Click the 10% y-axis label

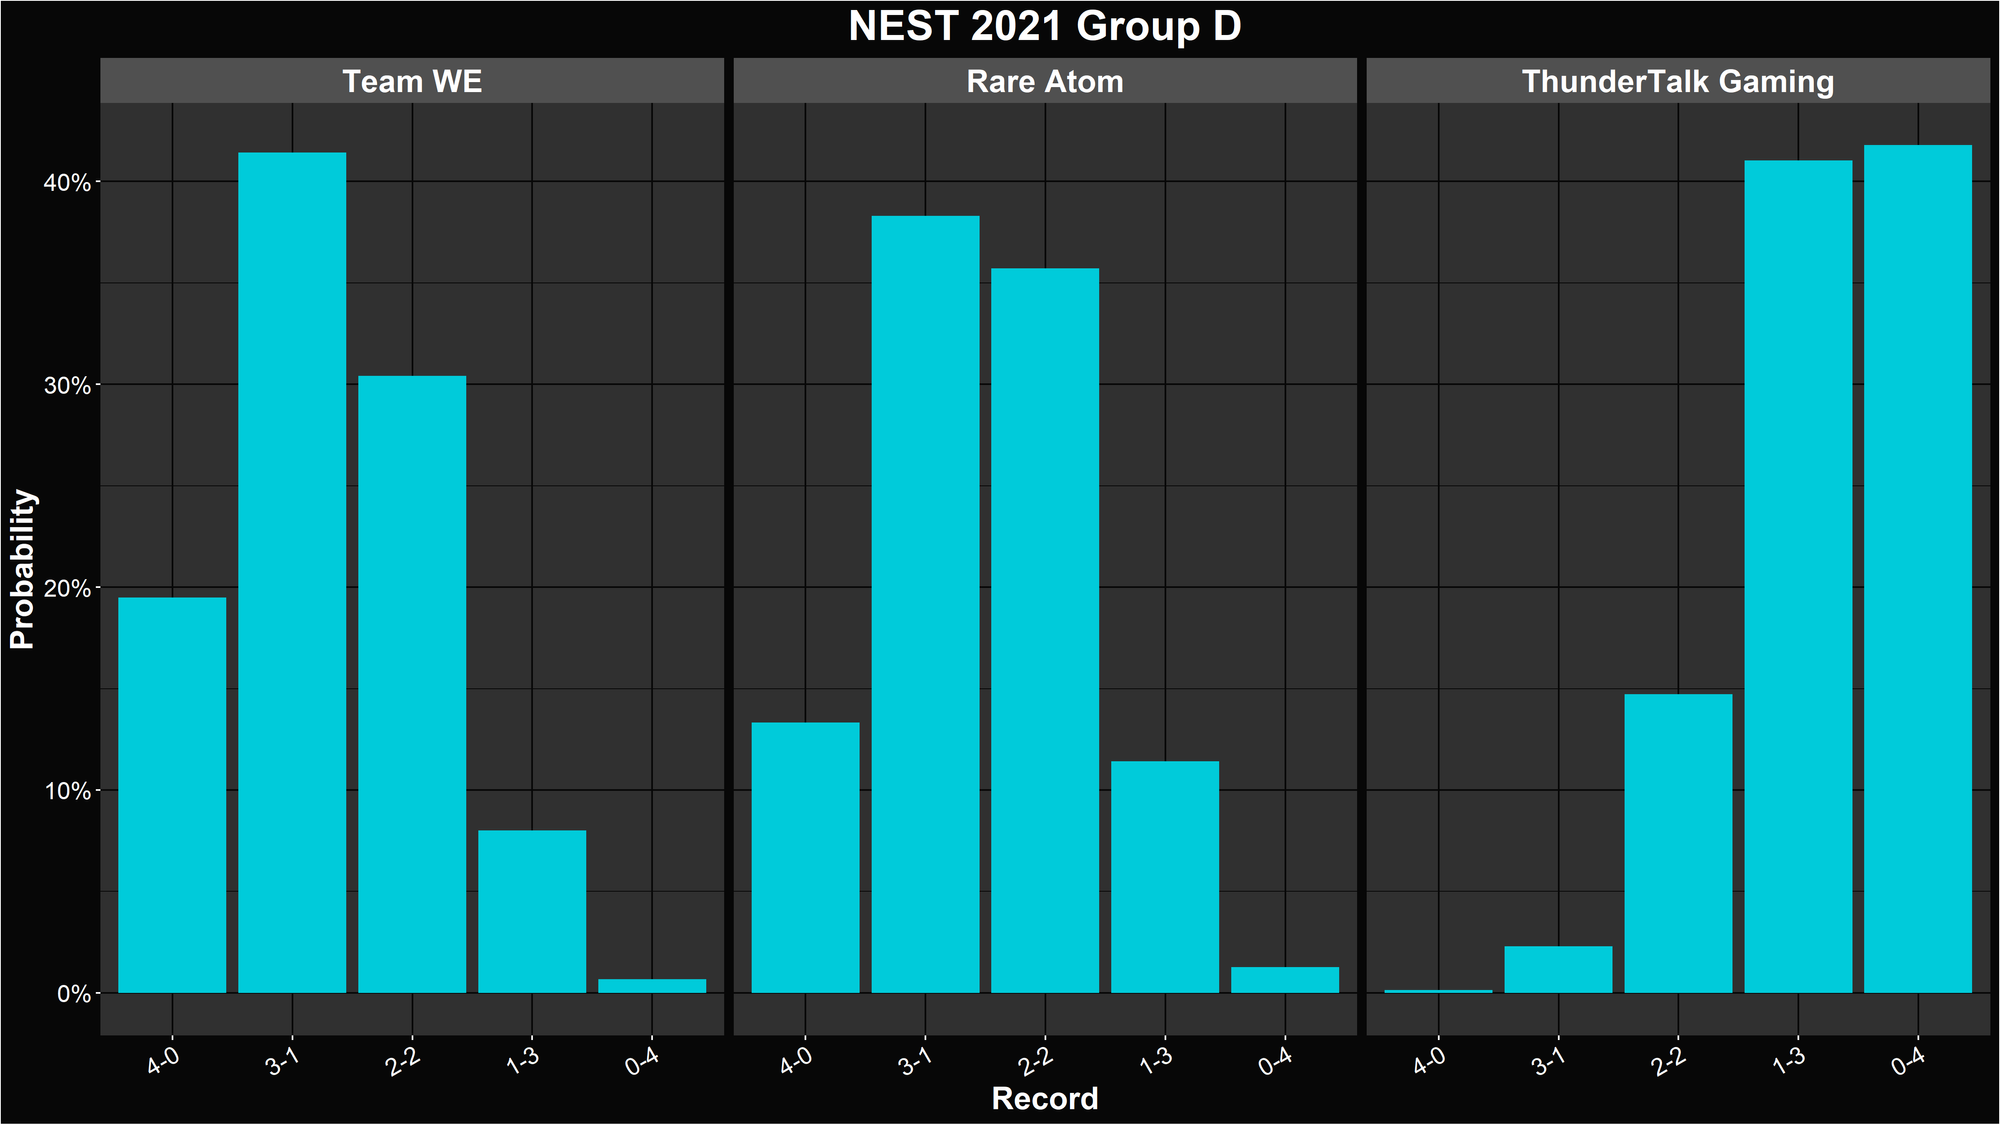tap(67, 791)
